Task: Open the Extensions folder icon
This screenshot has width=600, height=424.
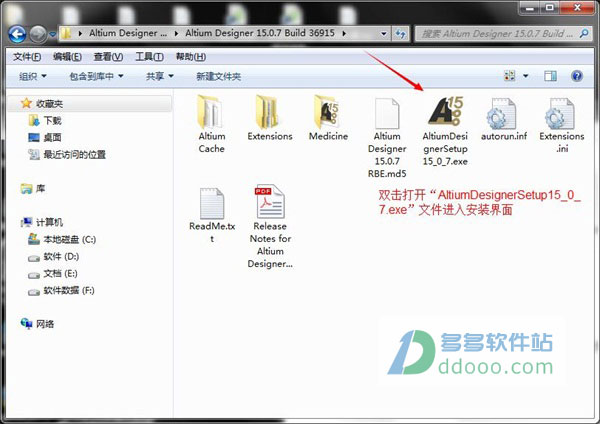Action: coord(267,112)
